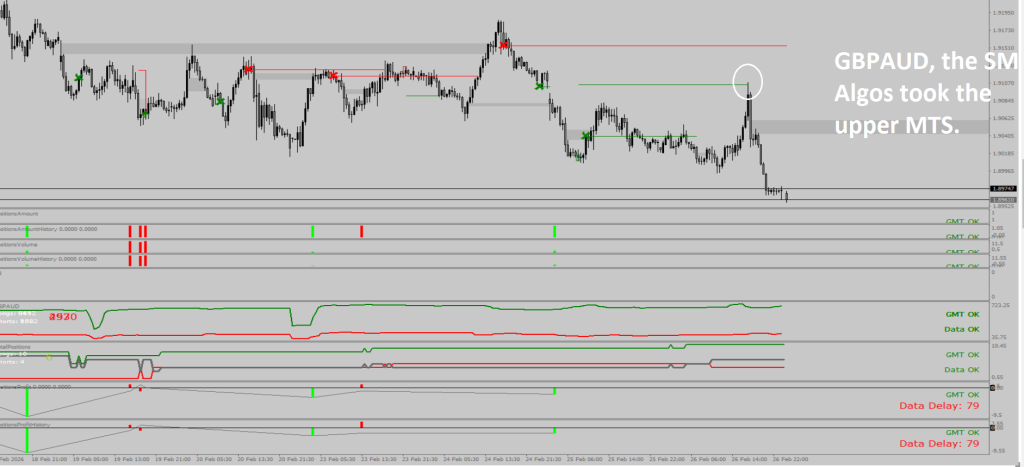Select the 1.91950 label on the price axis
Screen dimensions: 1024x467
(1004, 13)
